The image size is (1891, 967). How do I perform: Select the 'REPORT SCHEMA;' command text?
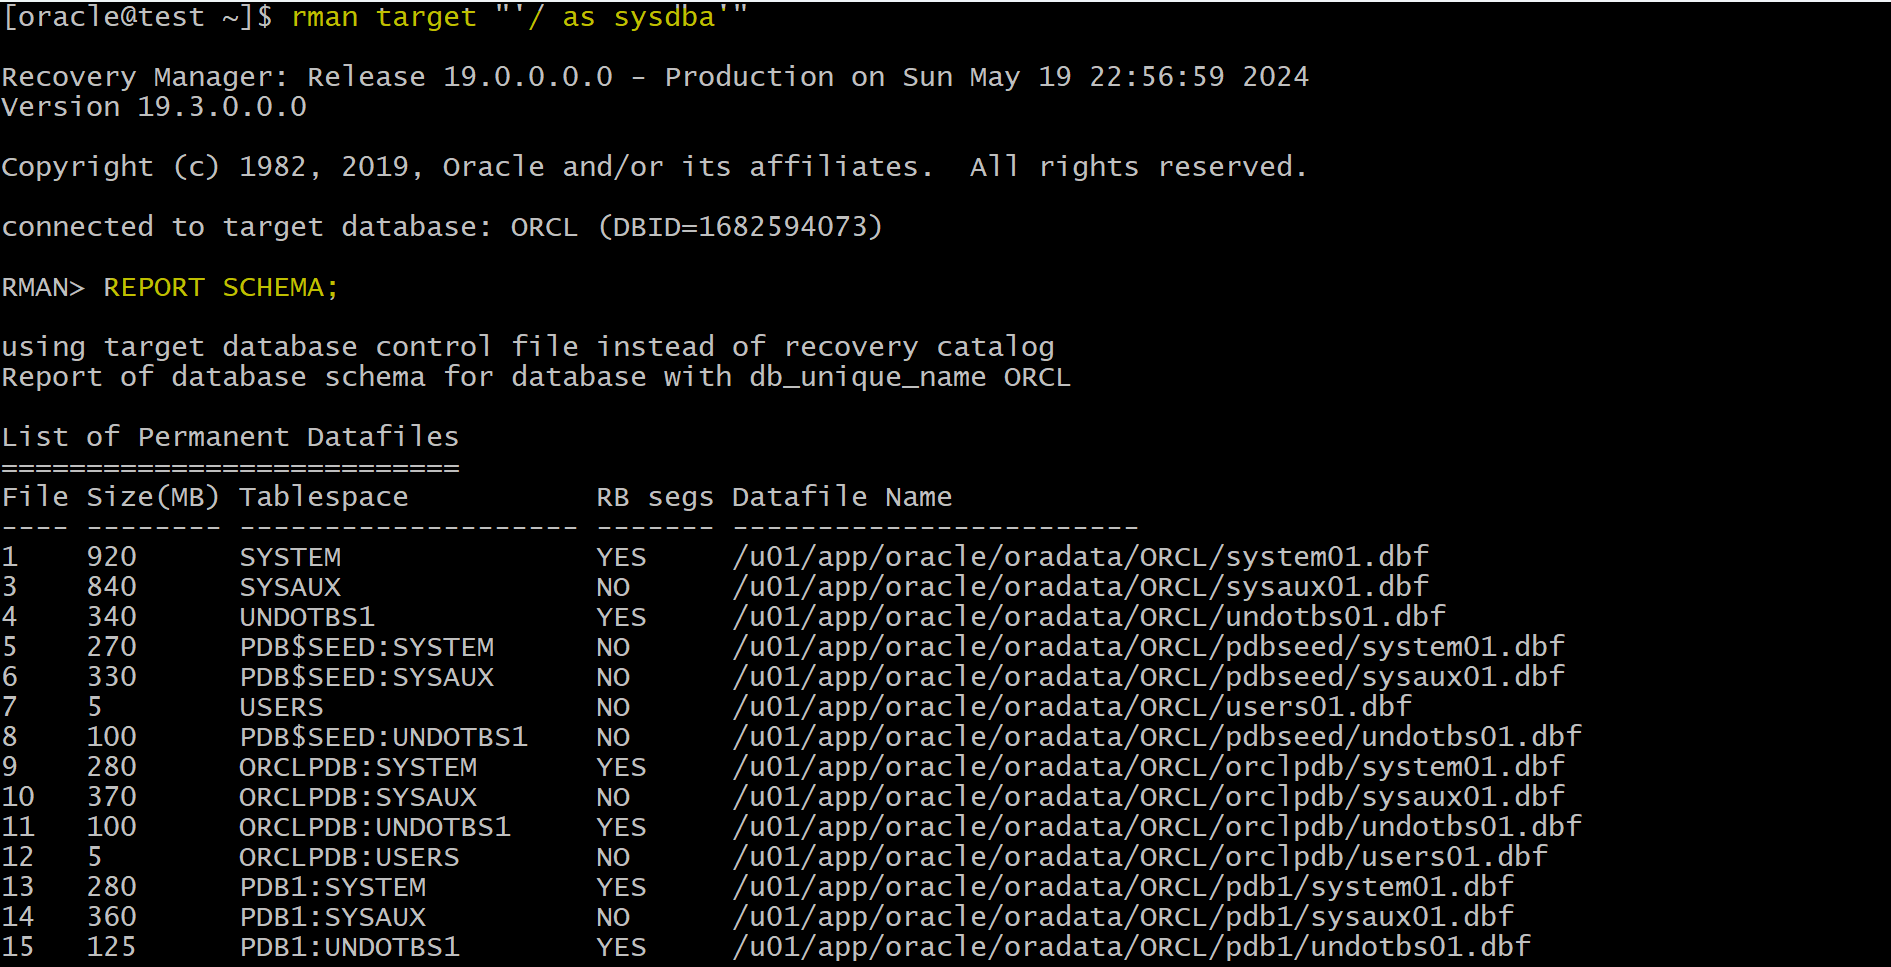221,288
